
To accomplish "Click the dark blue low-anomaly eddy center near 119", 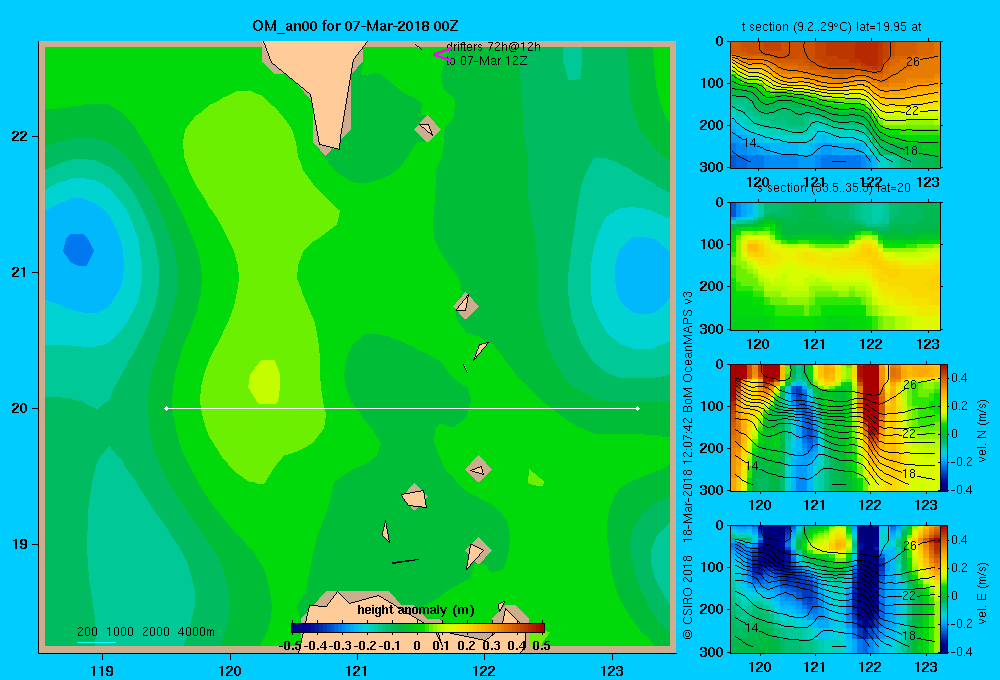I will [78, 249].
